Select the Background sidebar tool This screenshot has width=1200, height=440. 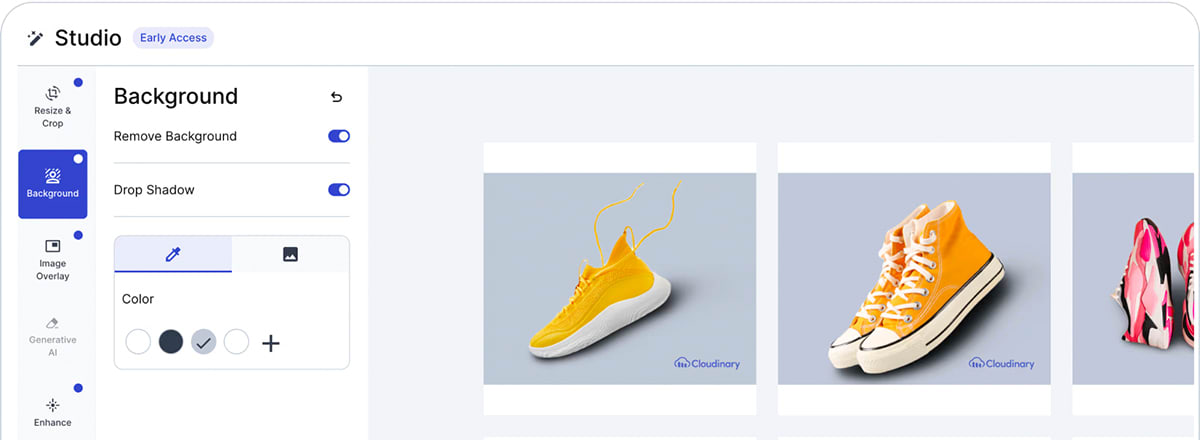coord(52,184)
